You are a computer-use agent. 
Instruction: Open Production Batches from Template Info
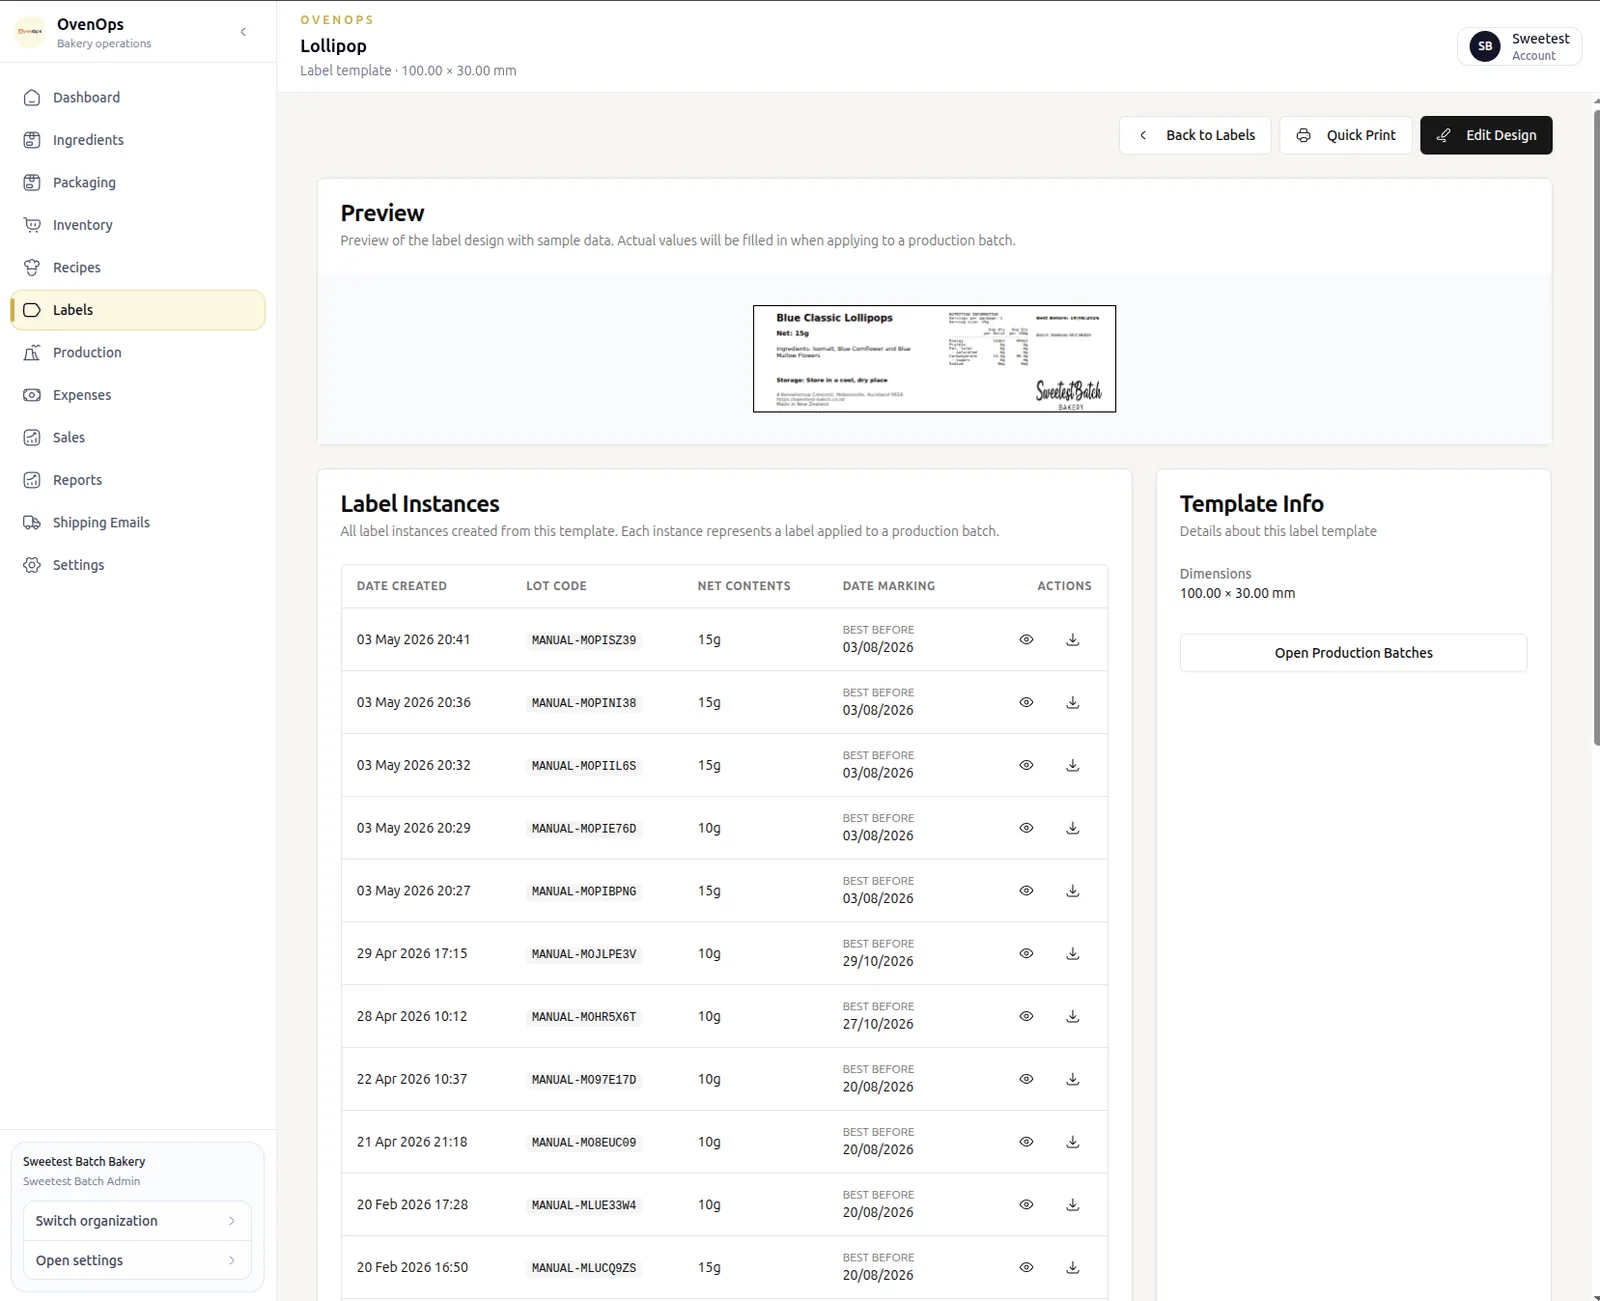[x=1353, y=653]
